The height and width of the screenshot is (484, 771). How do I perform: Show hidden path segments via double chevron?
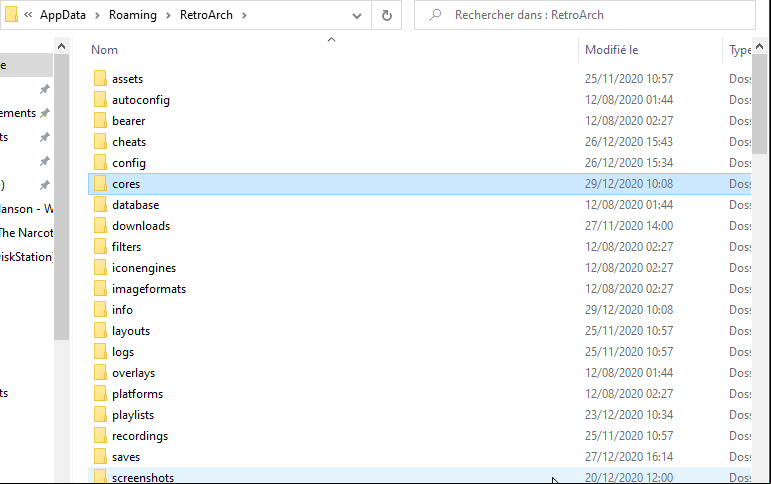coord(28,15)
